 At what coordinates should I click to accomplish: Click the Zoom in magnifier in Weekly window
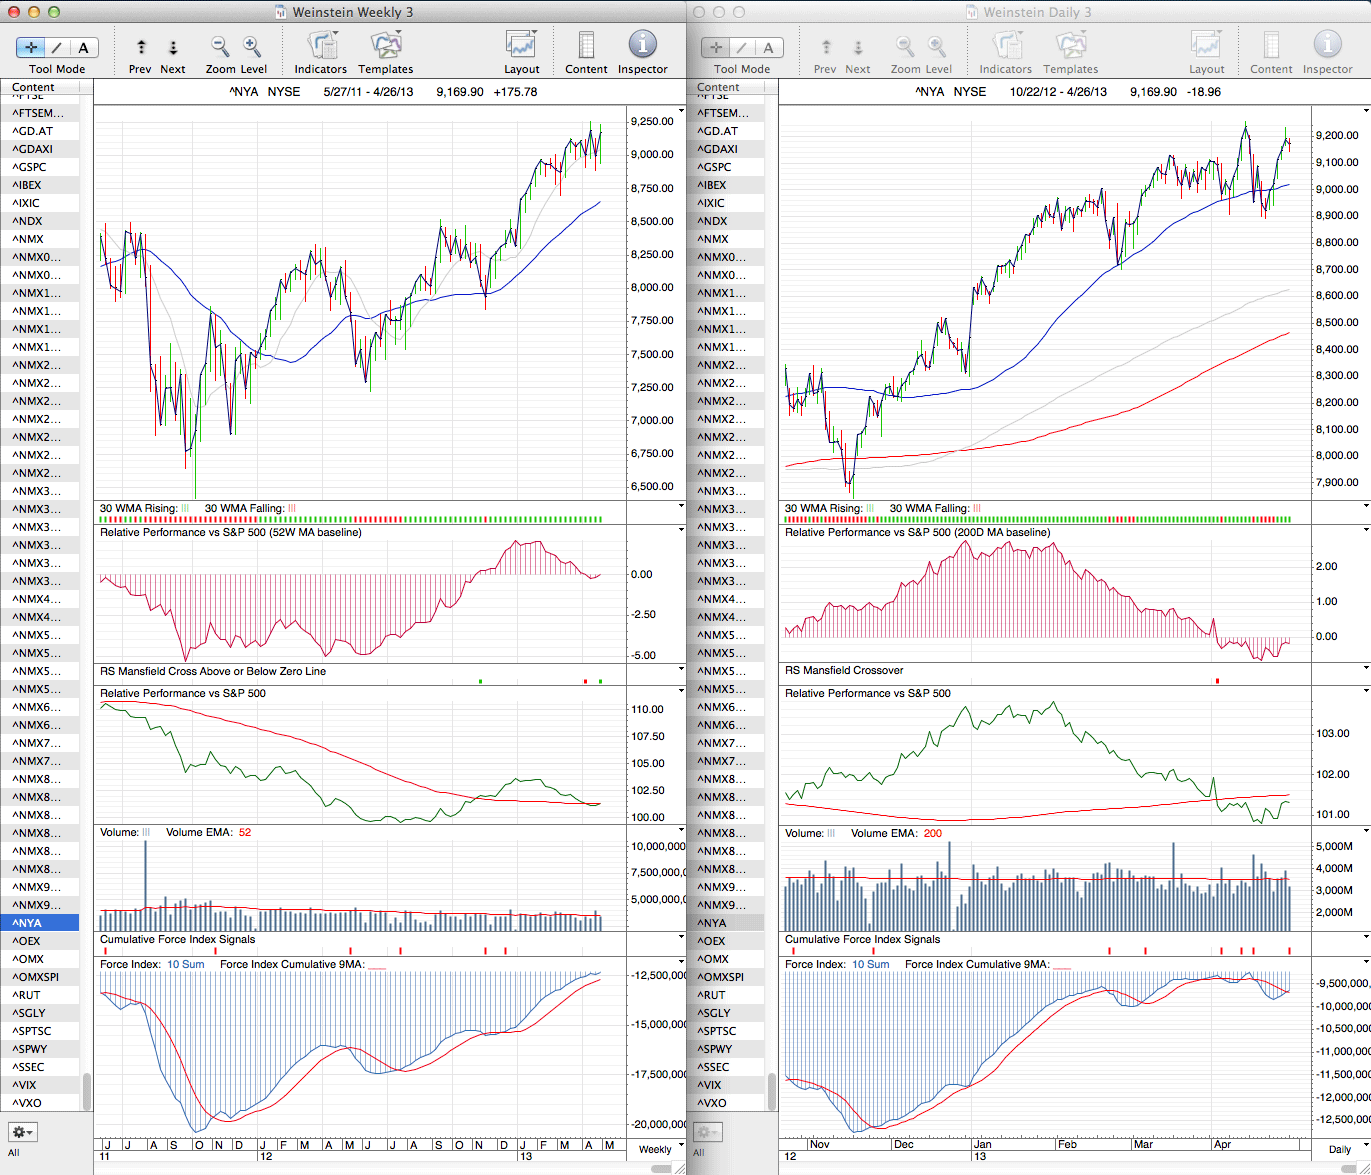[252, 46]
